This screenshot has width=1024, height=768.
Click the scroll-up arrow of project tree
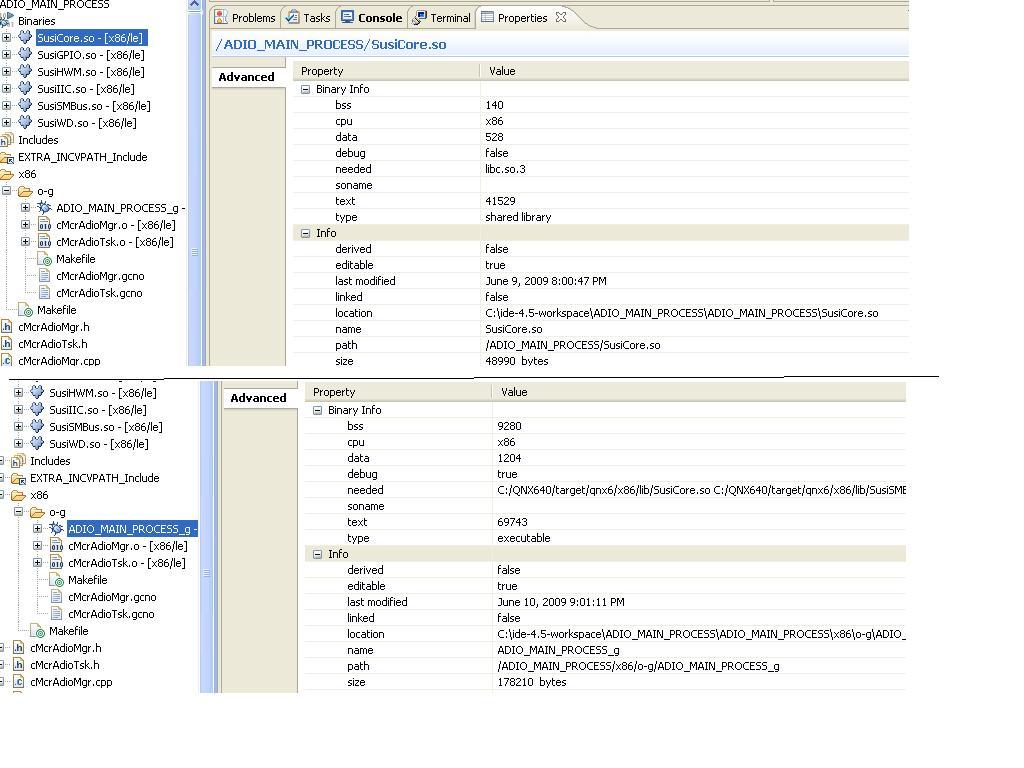click(194, 5)
